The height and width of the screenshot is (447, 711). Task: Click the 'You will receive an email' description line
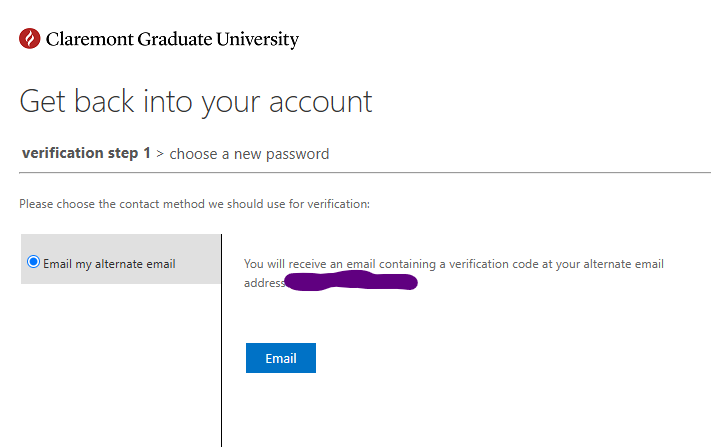click(454, 264)
